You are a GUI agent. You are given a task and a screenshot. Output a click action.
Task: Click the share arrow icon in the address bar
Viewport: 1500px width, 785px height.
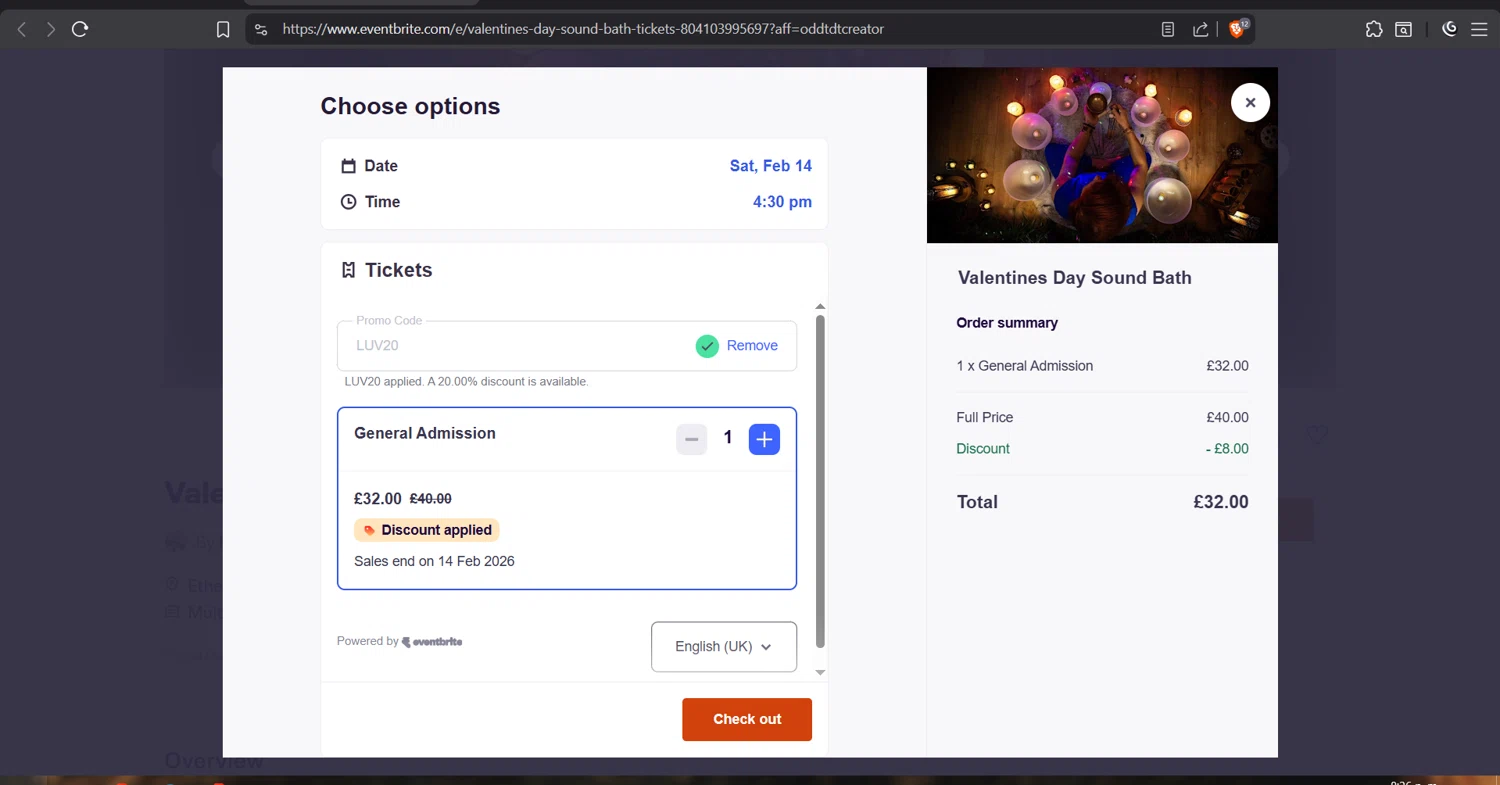tap(1200, 29)
